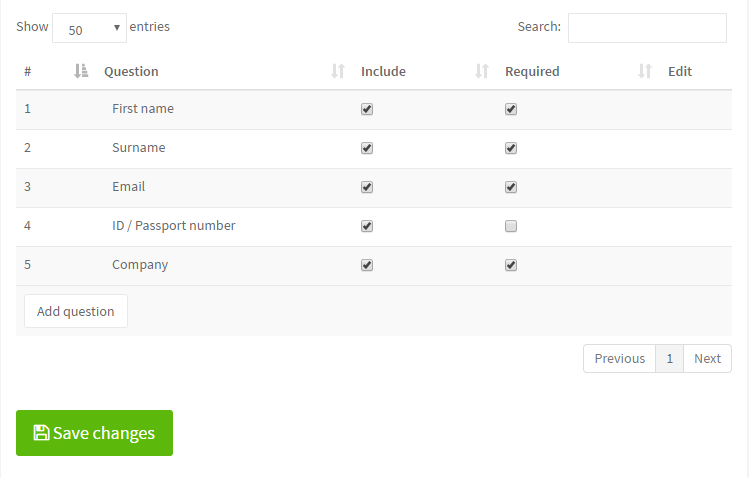Uncheck Required for First name
Viewport: 749px width, 478px height.
coord(511,109)
